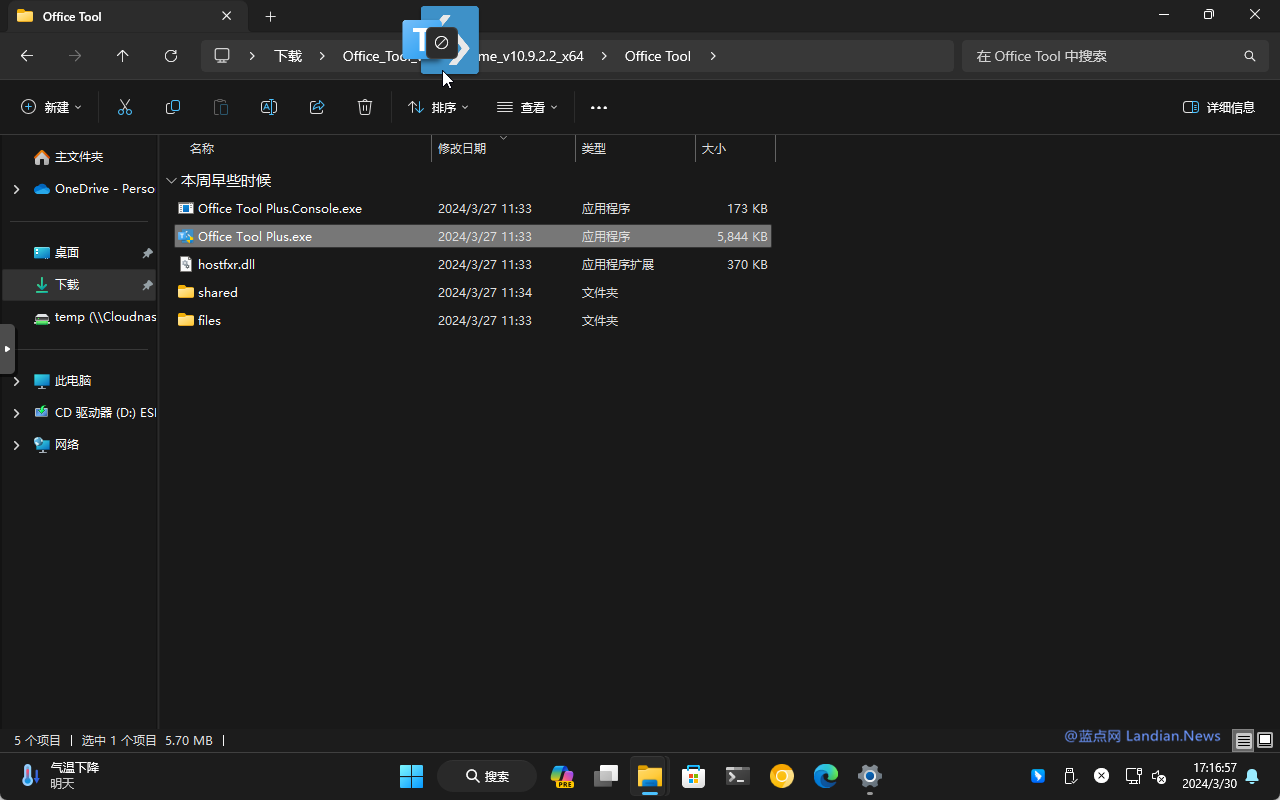Open the Windows Start menu

[x=411, y=776]
